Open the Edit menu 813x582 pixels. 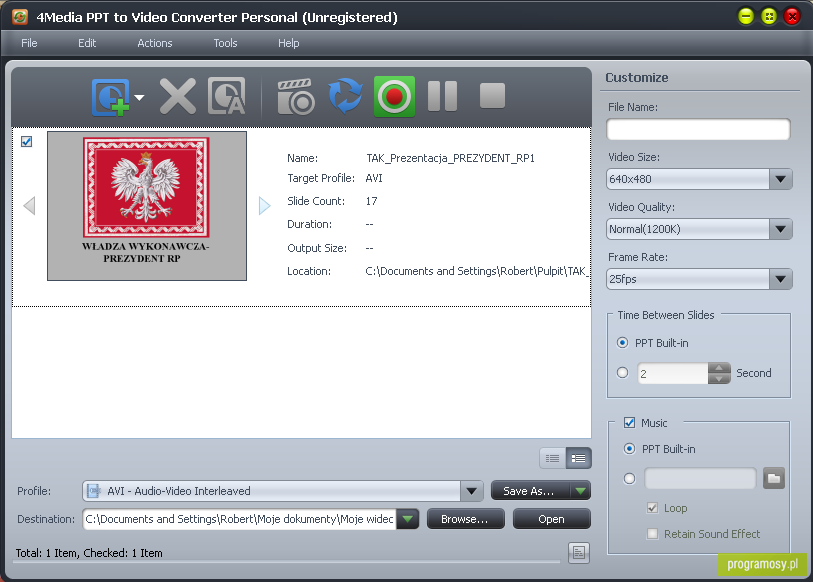[x=87, y=43]
